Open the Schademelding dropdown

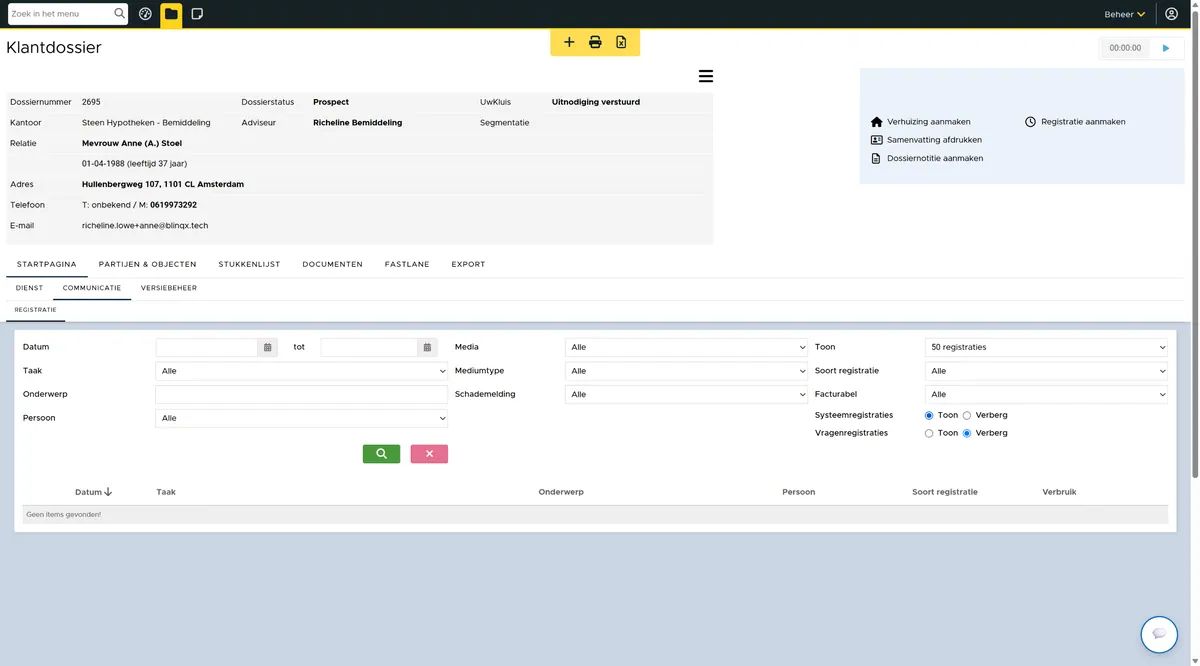(x=686, y=394)
